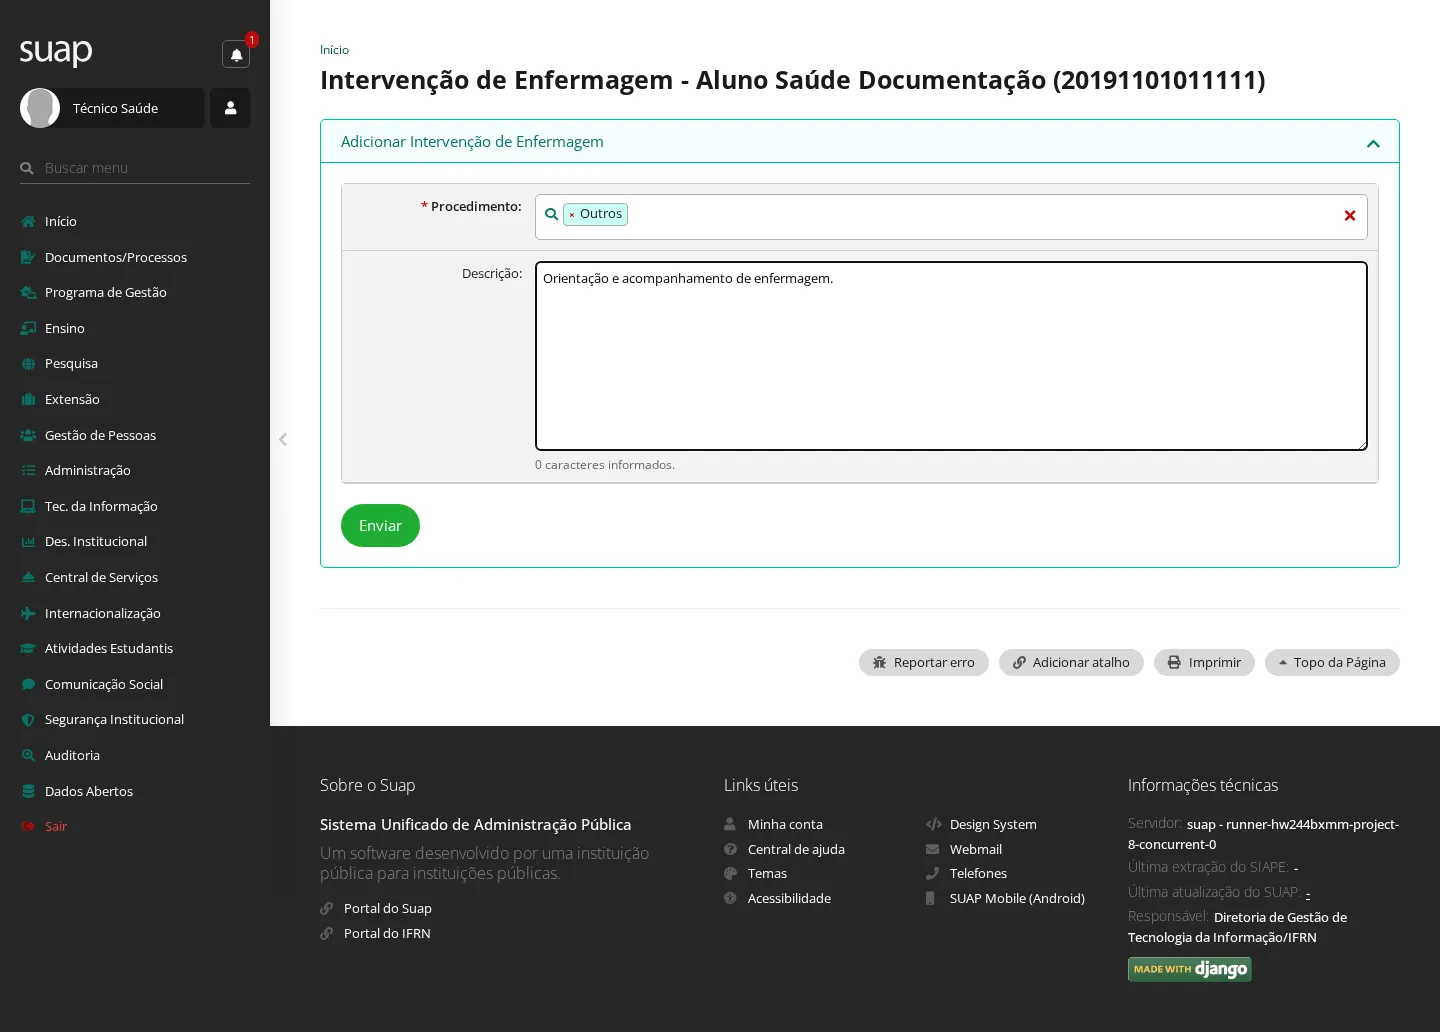Go to the Topo da Página
Viewport: 1440px width, 1032px height.
click(x=1332, y=663)
